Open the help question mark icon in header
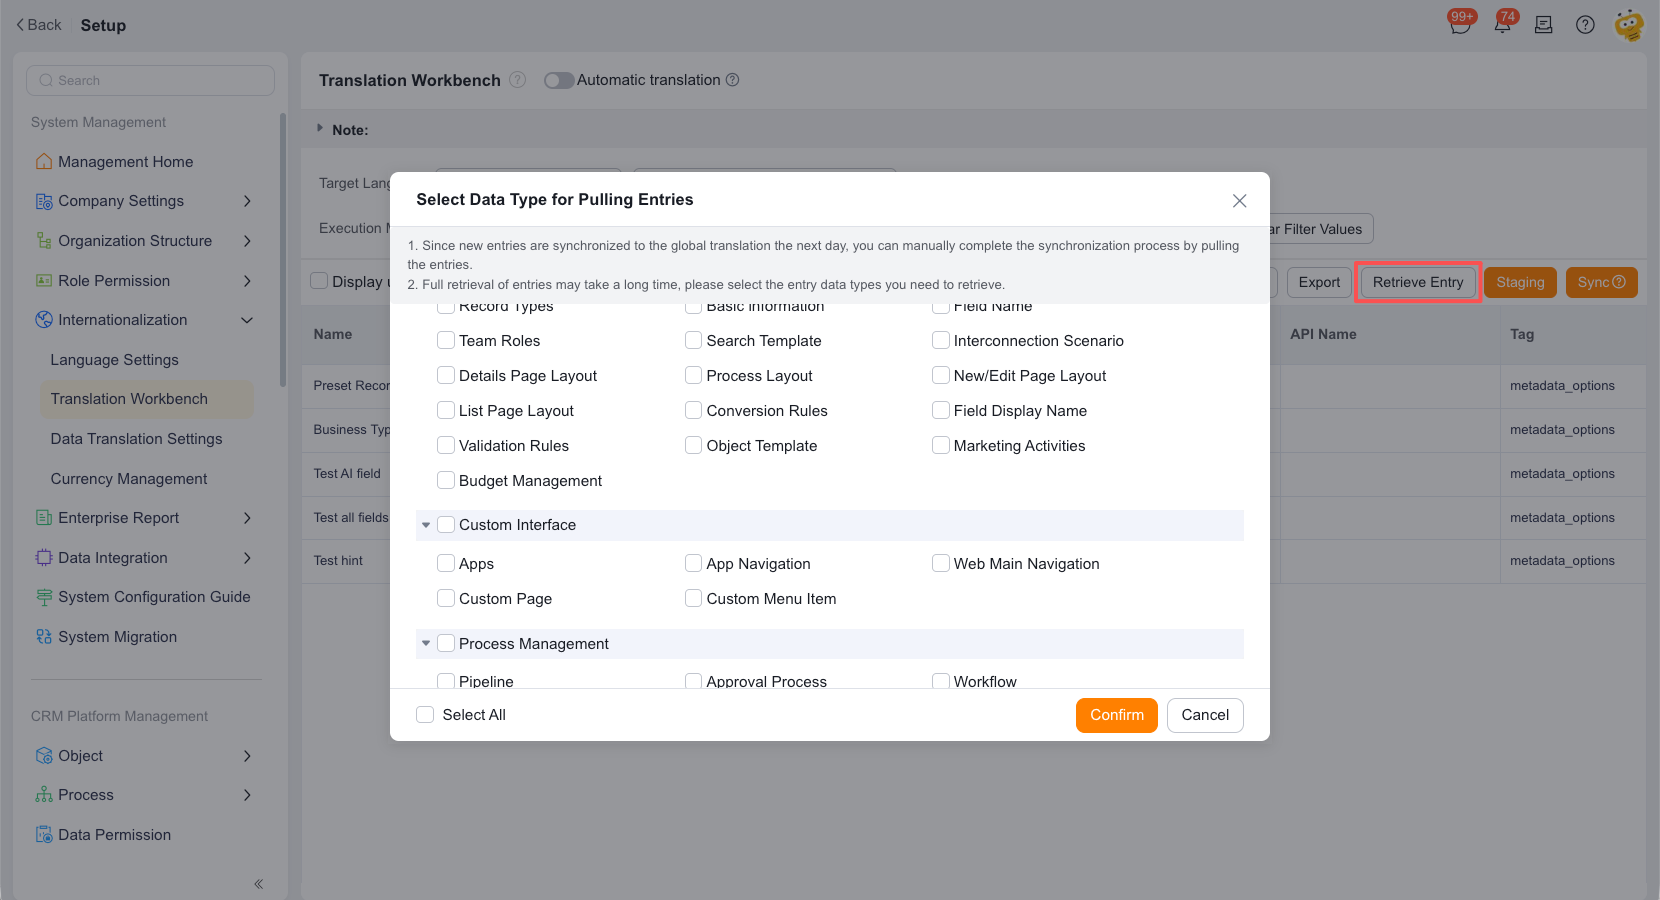1660x900 pixels. pyautogui.click(x=1585, y=25)
